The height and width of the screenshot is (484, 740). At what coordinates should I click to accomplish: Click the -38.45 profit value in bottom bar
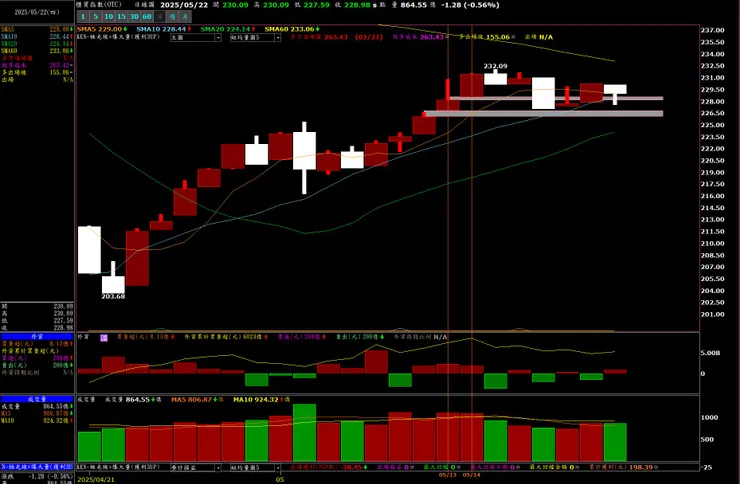click(x=354, y=467)
